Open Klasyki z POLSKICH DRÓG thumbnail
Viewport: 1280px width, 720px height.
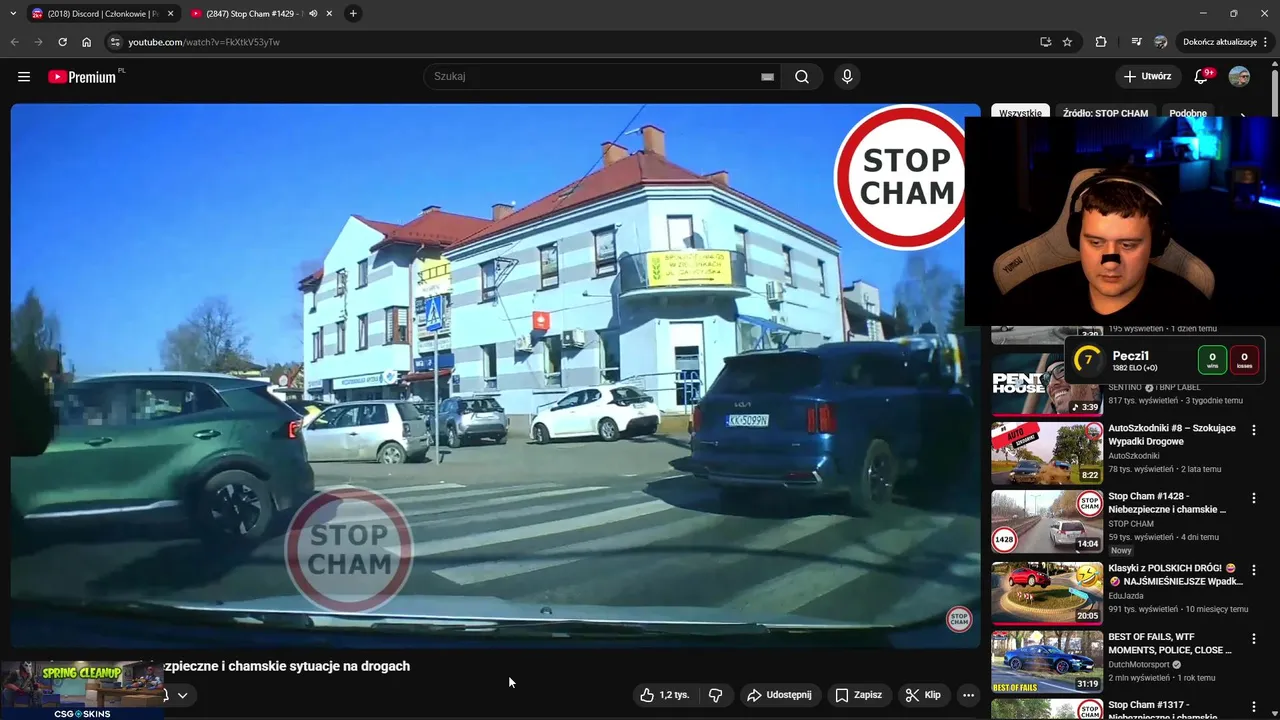(x=1047, y=592)
